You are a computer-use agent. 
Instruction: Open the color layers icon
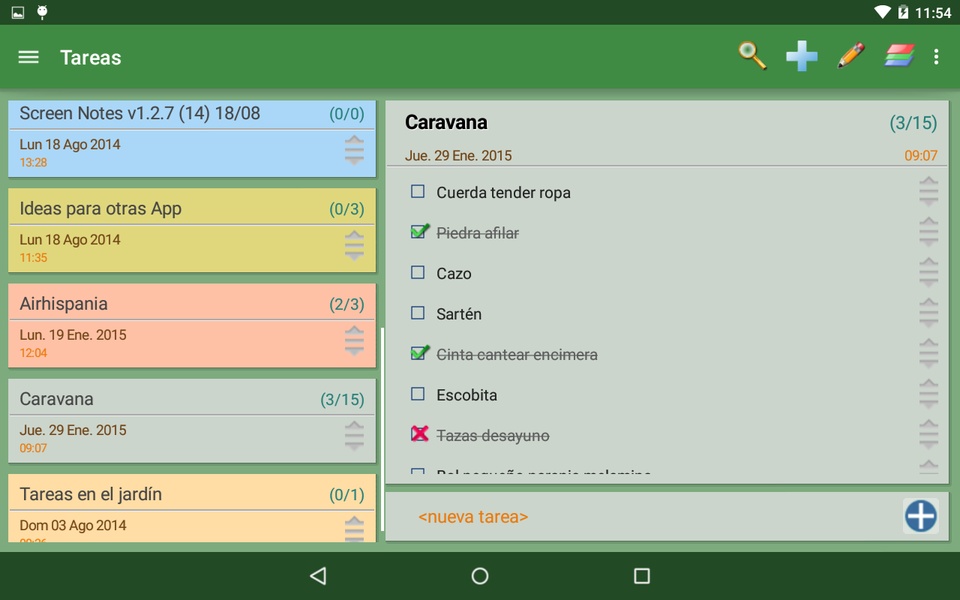tap(899, 56)
